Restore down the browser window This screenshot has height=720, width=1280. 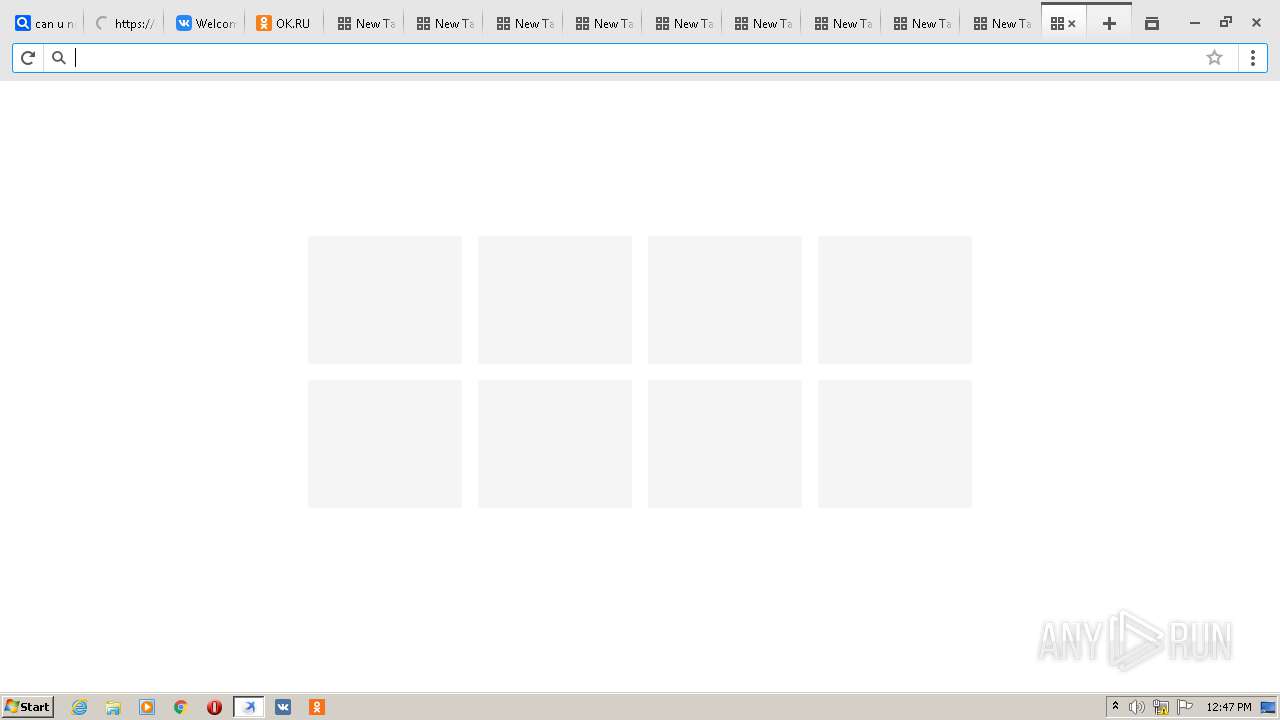point(1226,23)
